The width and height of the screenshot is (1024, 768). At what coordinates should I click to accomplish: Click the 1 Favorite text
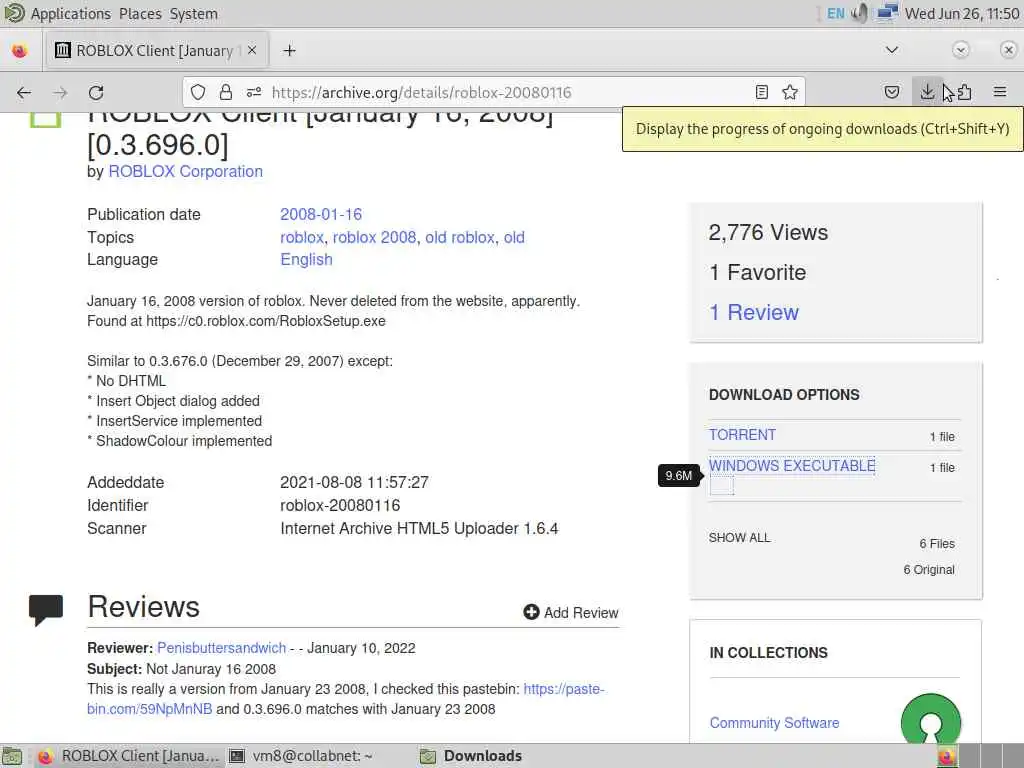[x=758, y=272]
